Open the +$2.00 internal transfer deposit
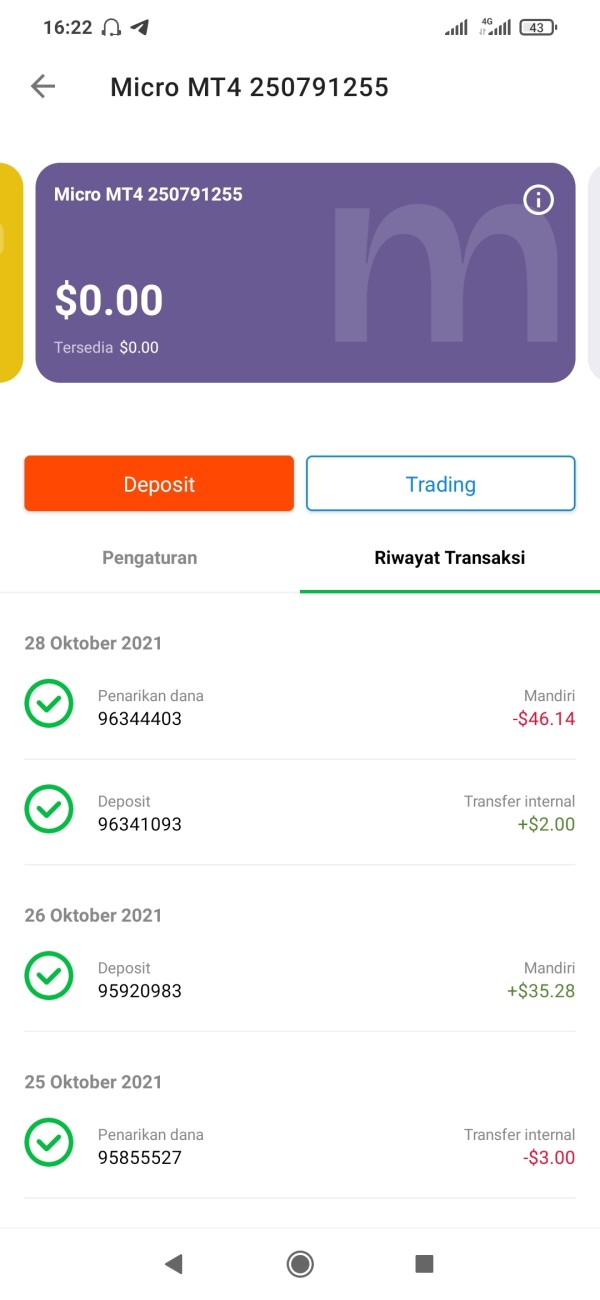The height and width of the screenshot is (1300, 600). [300, 813]
